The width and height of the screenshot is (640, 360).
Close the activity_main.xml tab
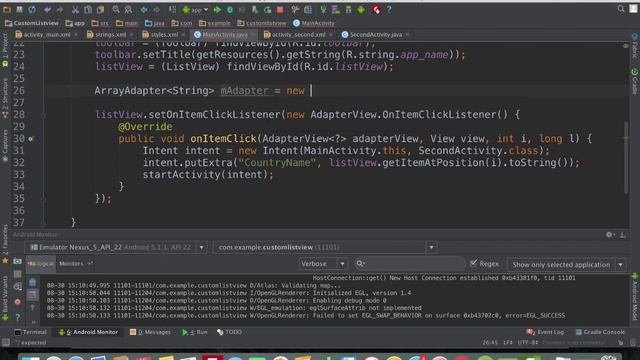pyautogui.click(x=76, y=35)
